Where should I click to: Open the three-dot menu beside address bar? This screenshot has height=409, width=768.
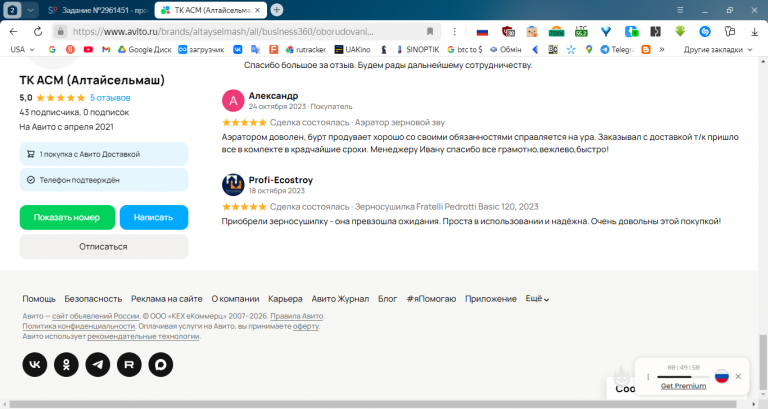pyautogui.click(x=455, y=31)
